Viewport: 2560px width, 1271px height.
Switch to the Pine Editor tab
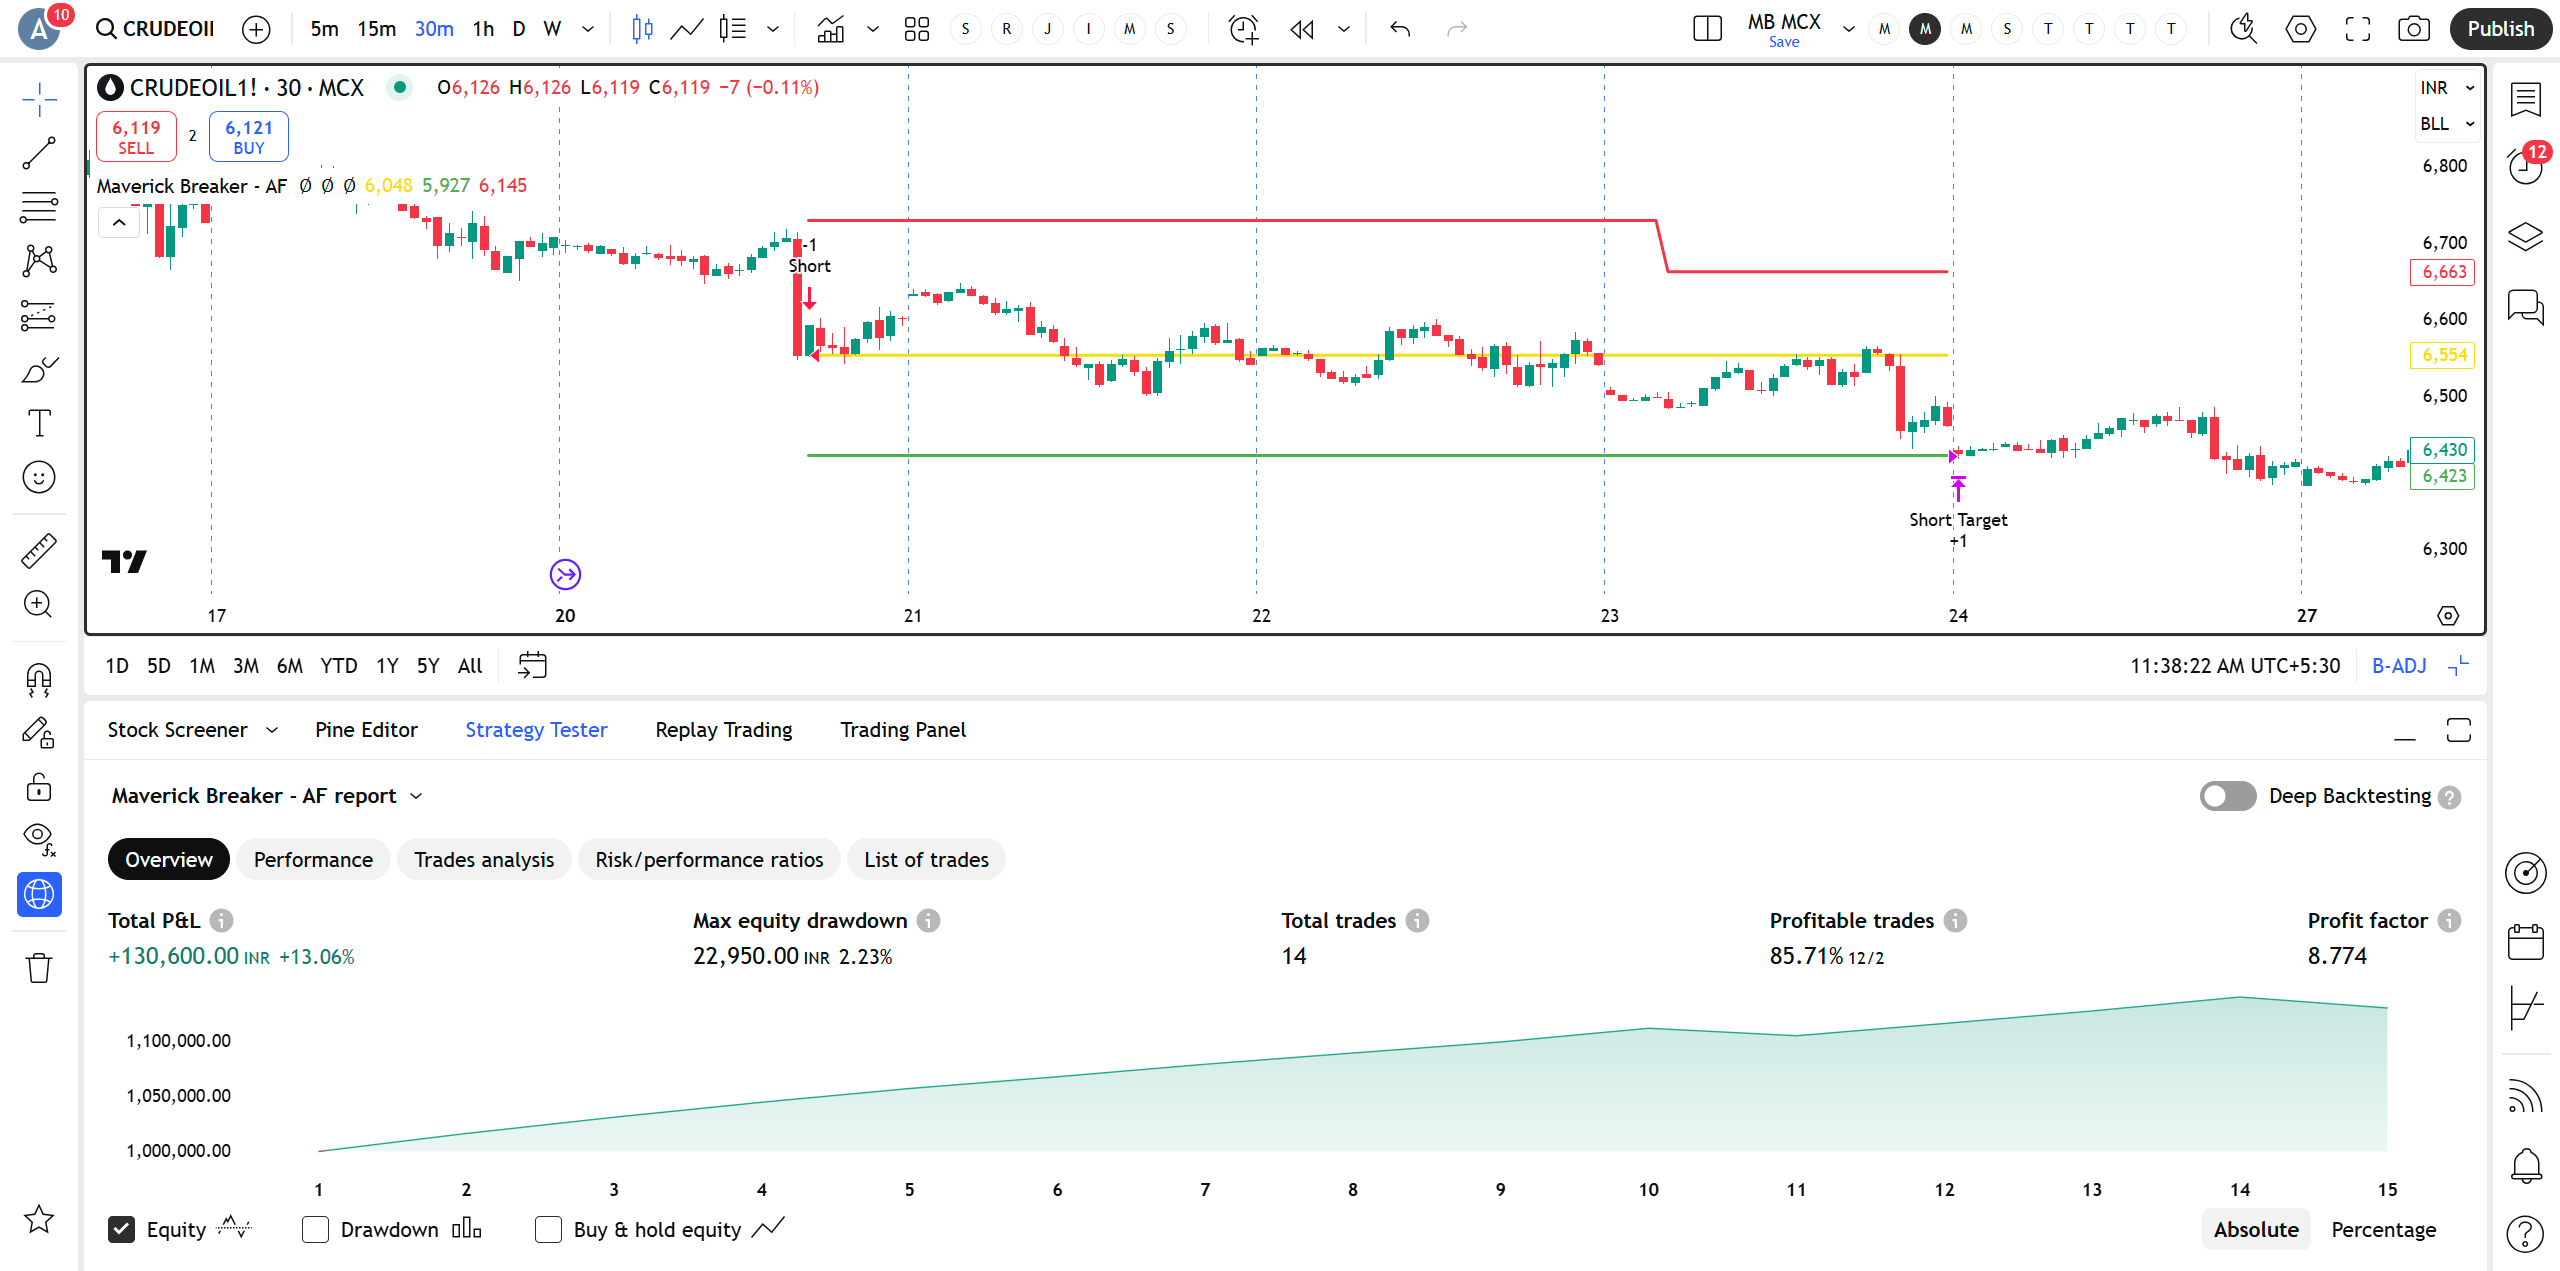click(366, 730)
